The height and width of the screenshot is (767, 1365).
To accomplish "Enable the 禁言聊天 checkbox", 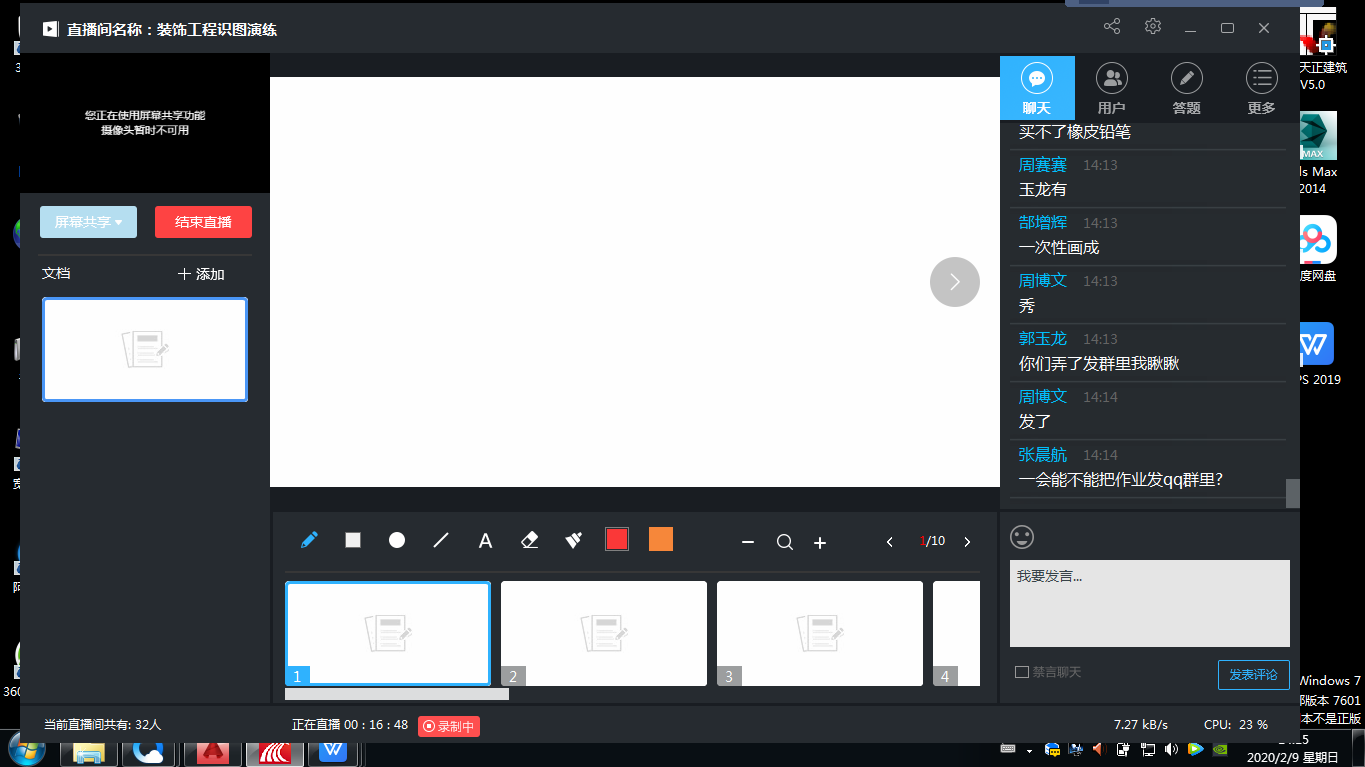I will tap(1022, 672).
